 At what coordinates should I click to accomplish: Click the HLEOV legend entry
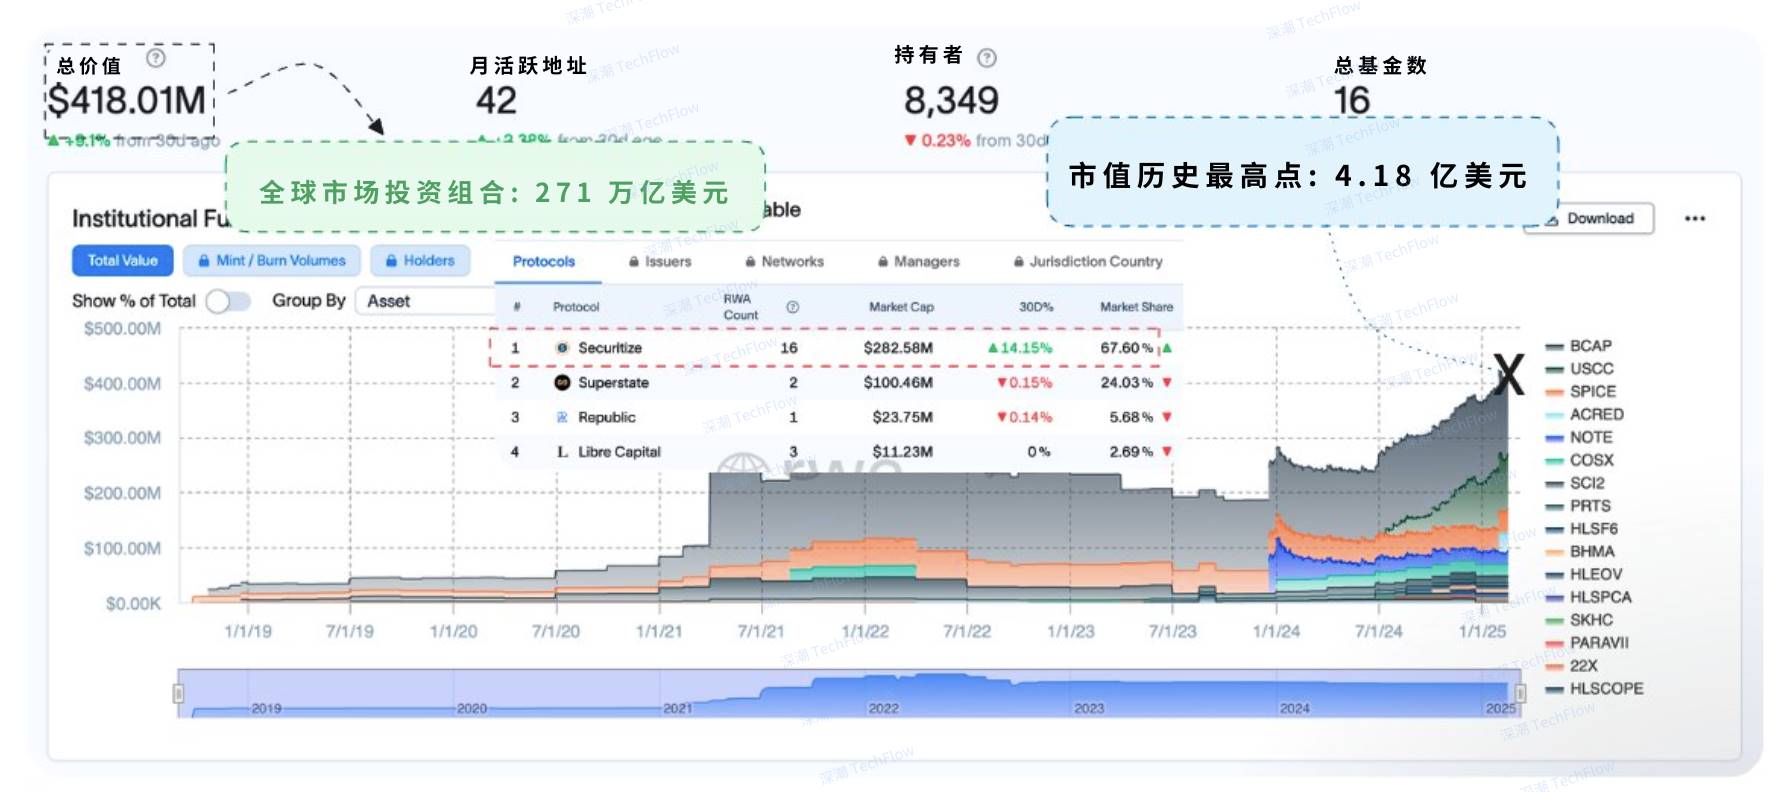(x=1583, y=574)
